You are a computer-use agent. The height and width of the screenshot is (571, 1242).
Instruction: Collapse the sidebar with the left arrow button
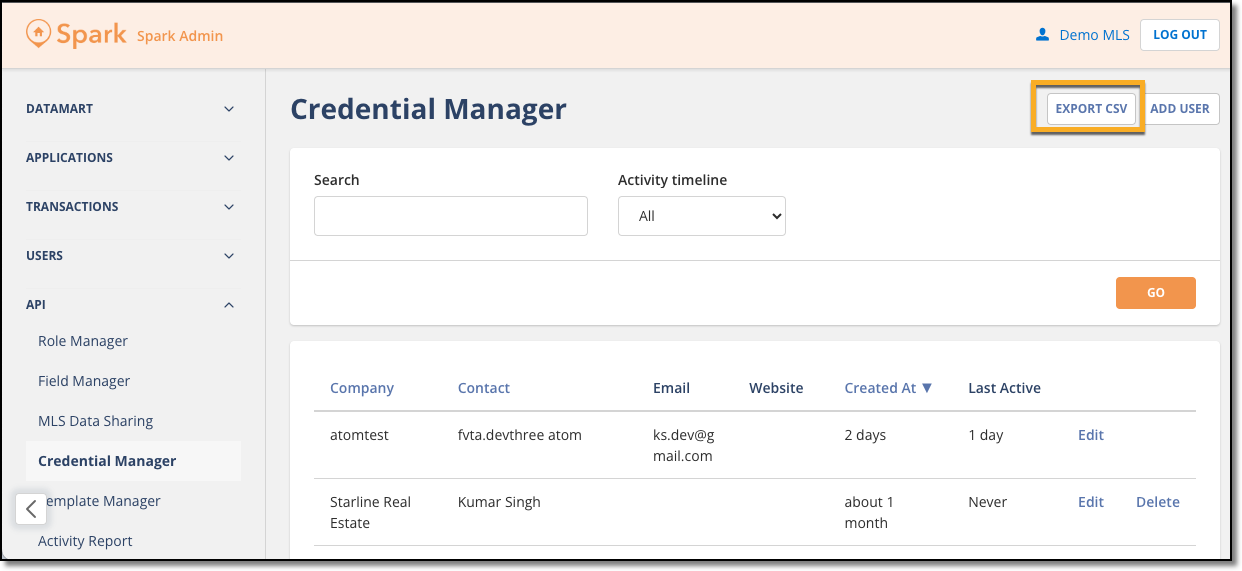(31, 509)
